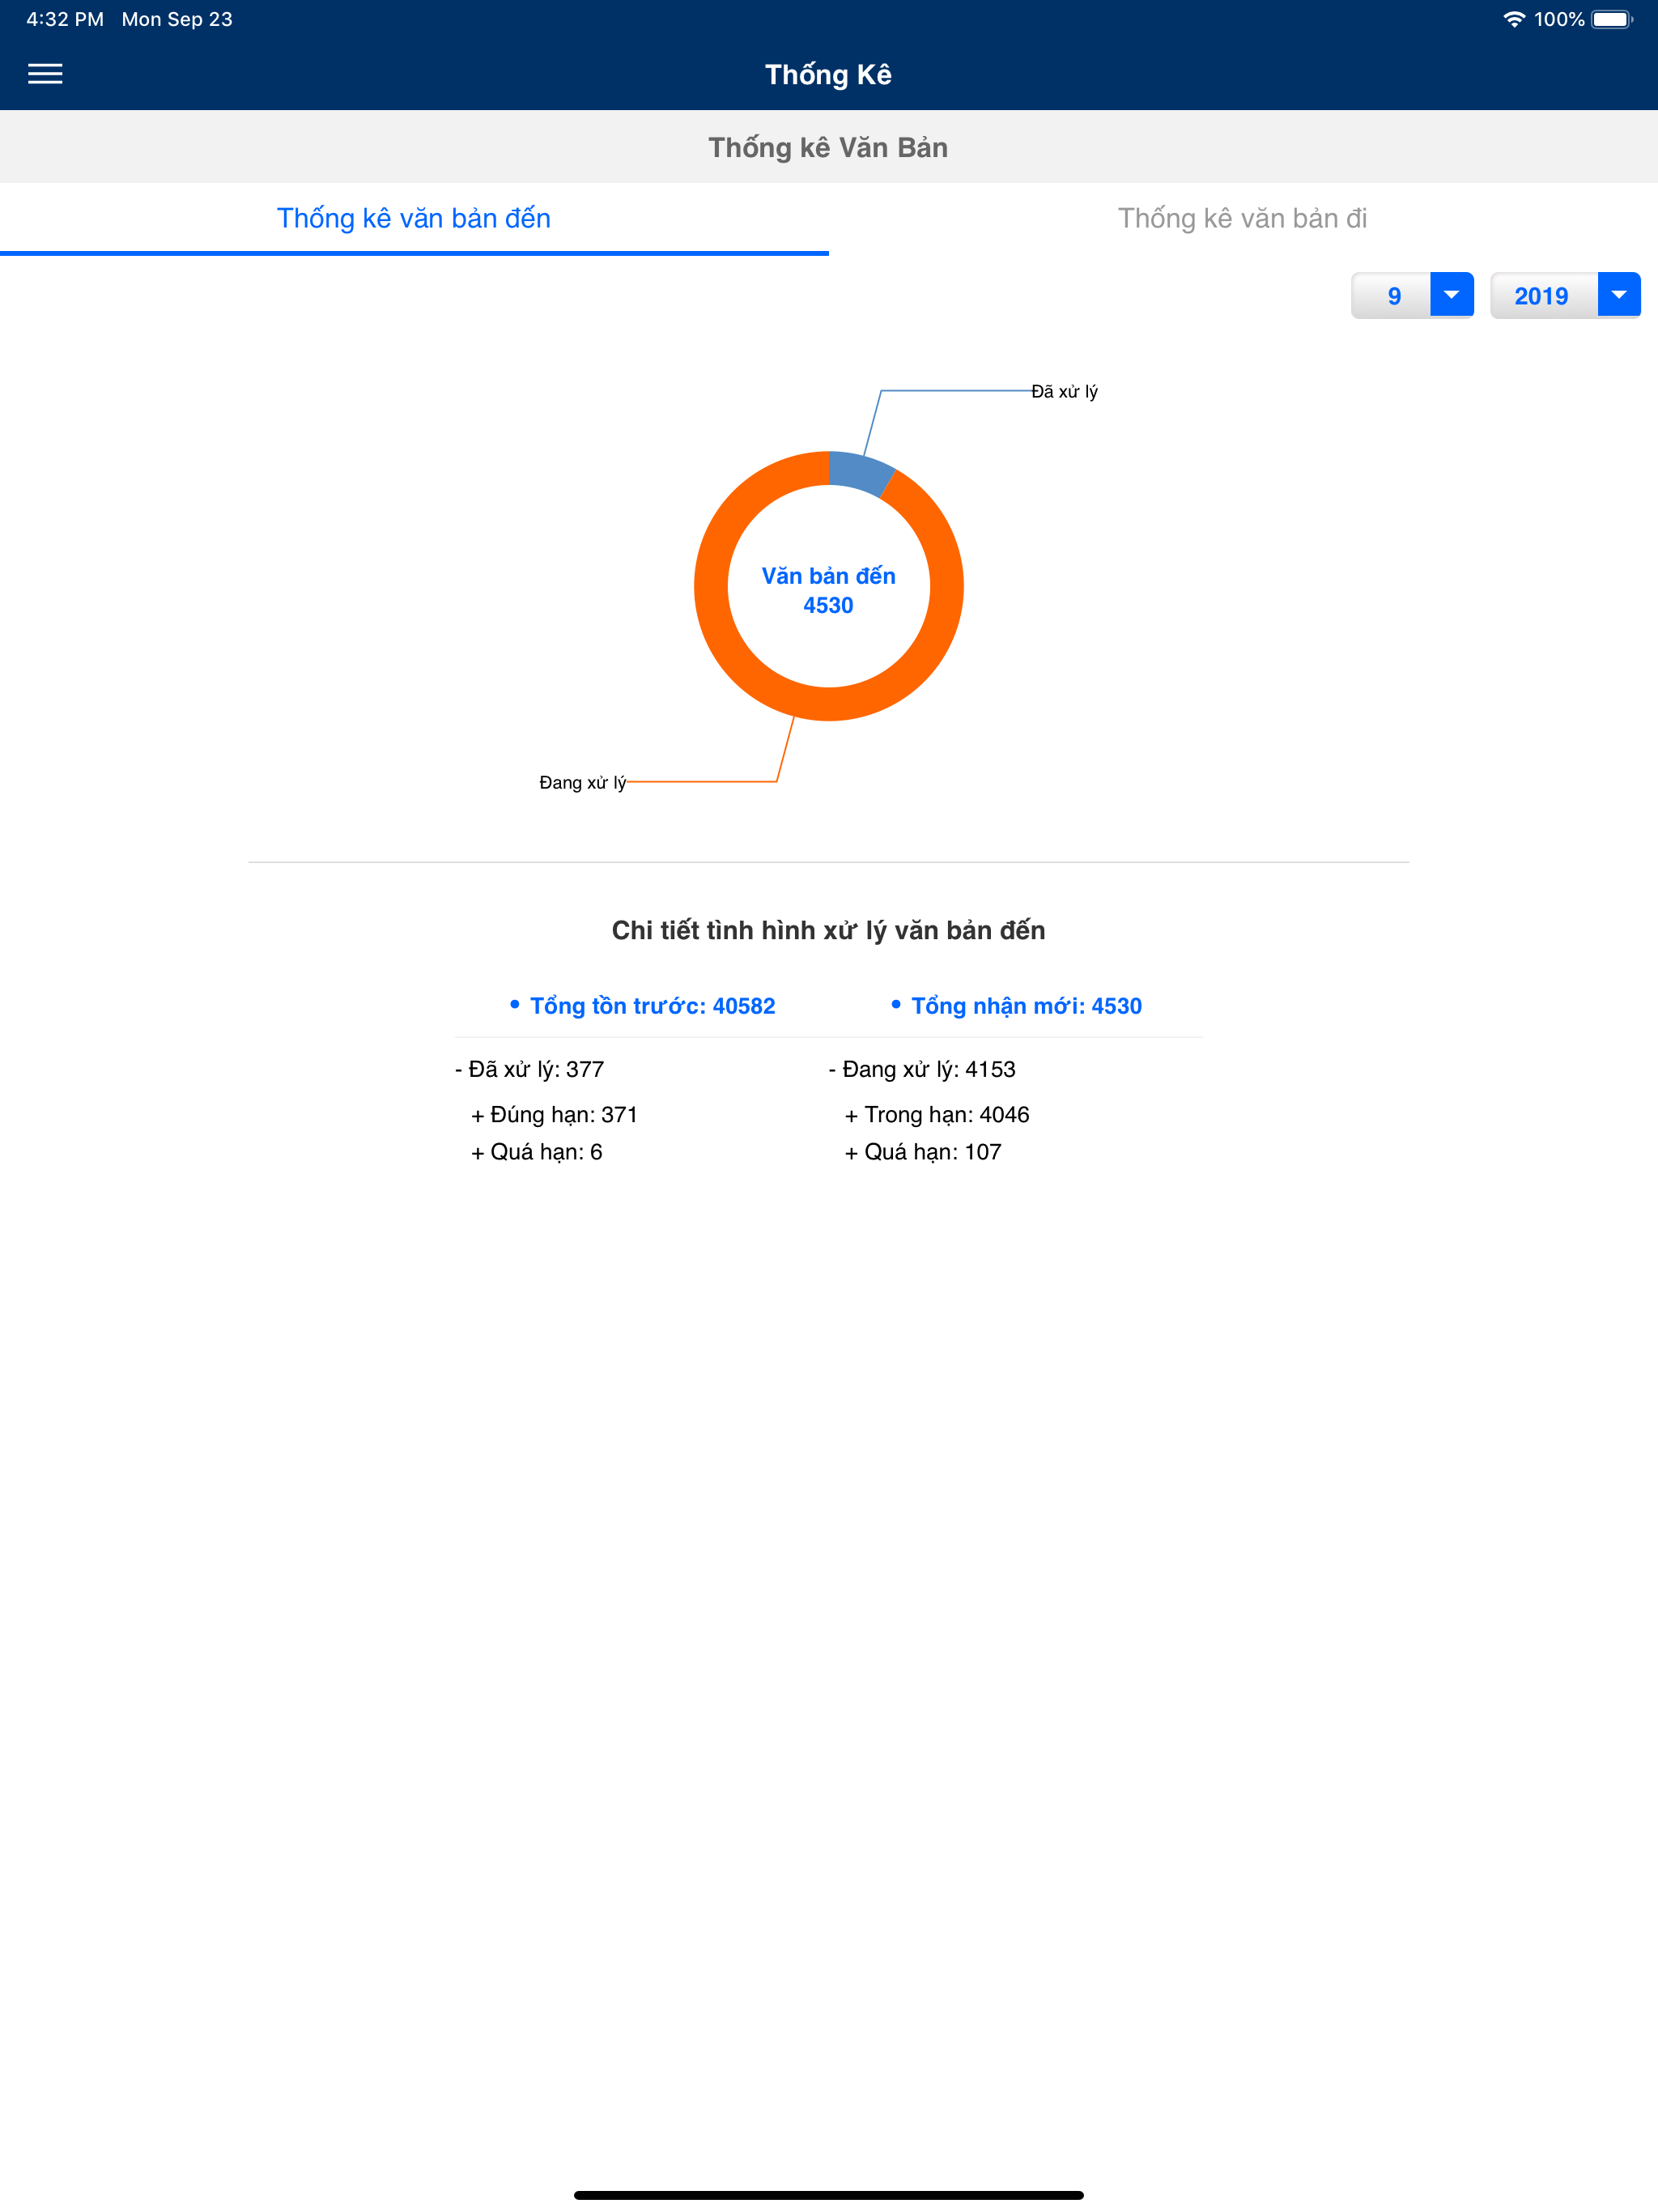1658x2212 pixels.
Task: Tap the Đang xử lý chart label
Action: pyautogui.click(x=583, y=782)
